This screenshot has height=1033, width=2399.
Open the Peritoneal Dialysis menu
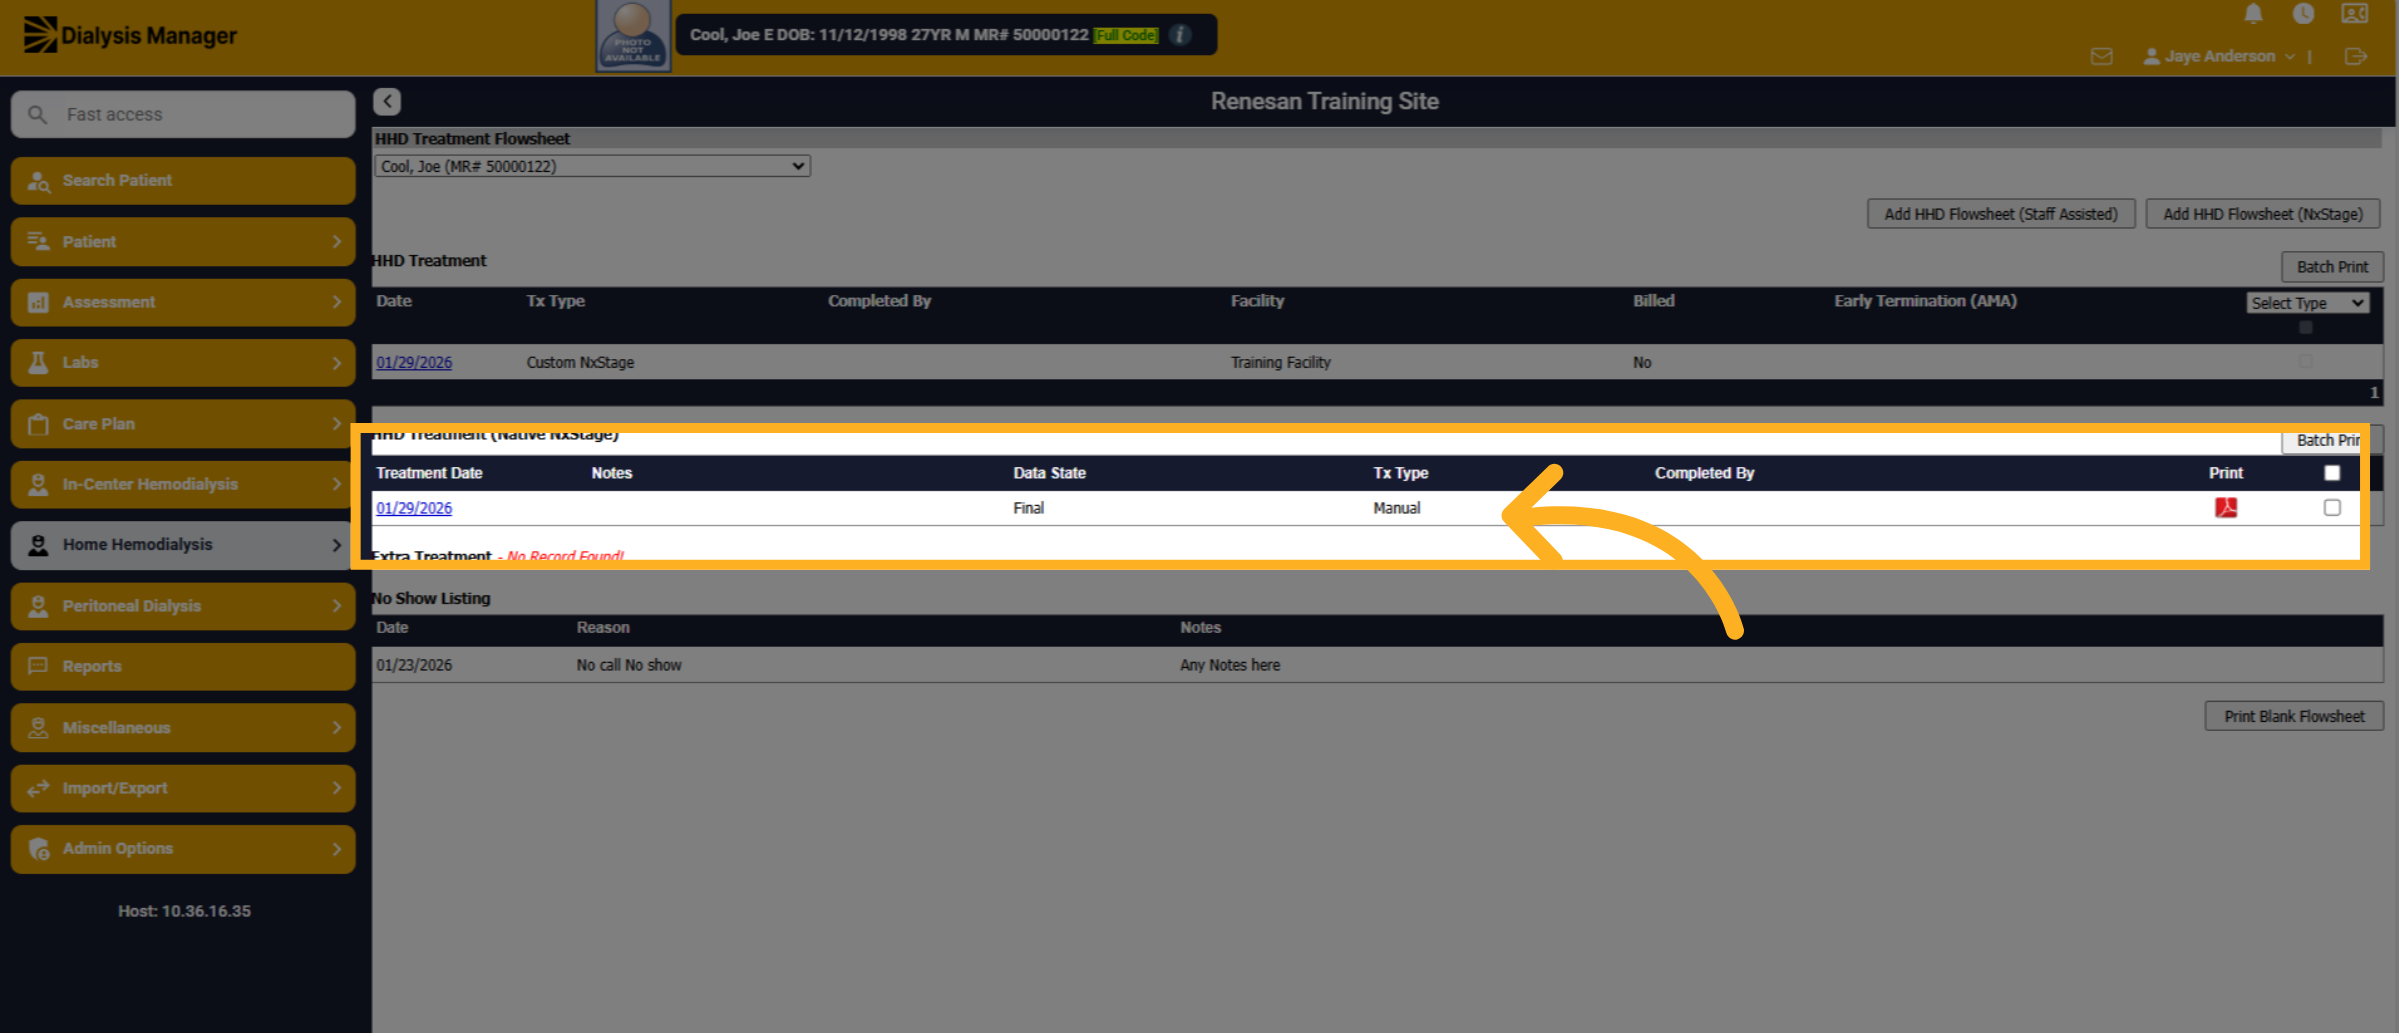pyautogui.click(x=183, y=606)
